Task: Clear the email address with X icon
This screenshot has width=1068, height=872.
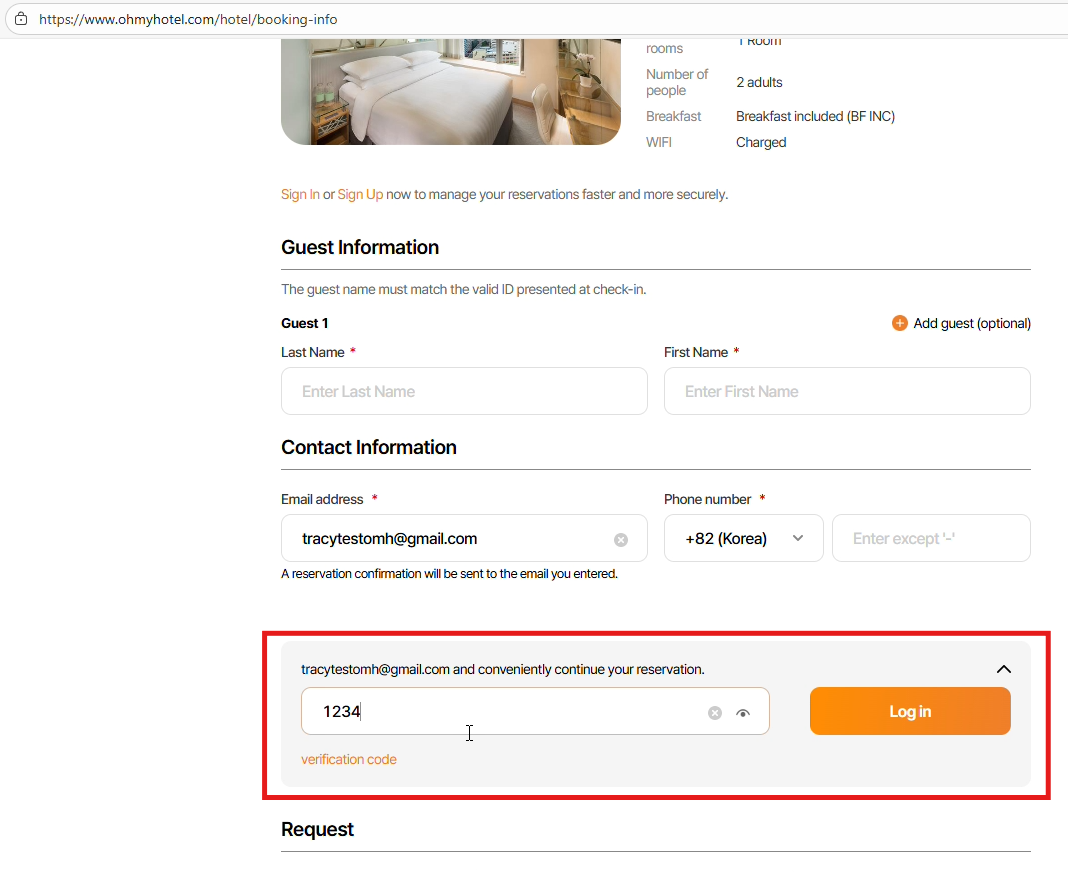Action: point(621,540)
